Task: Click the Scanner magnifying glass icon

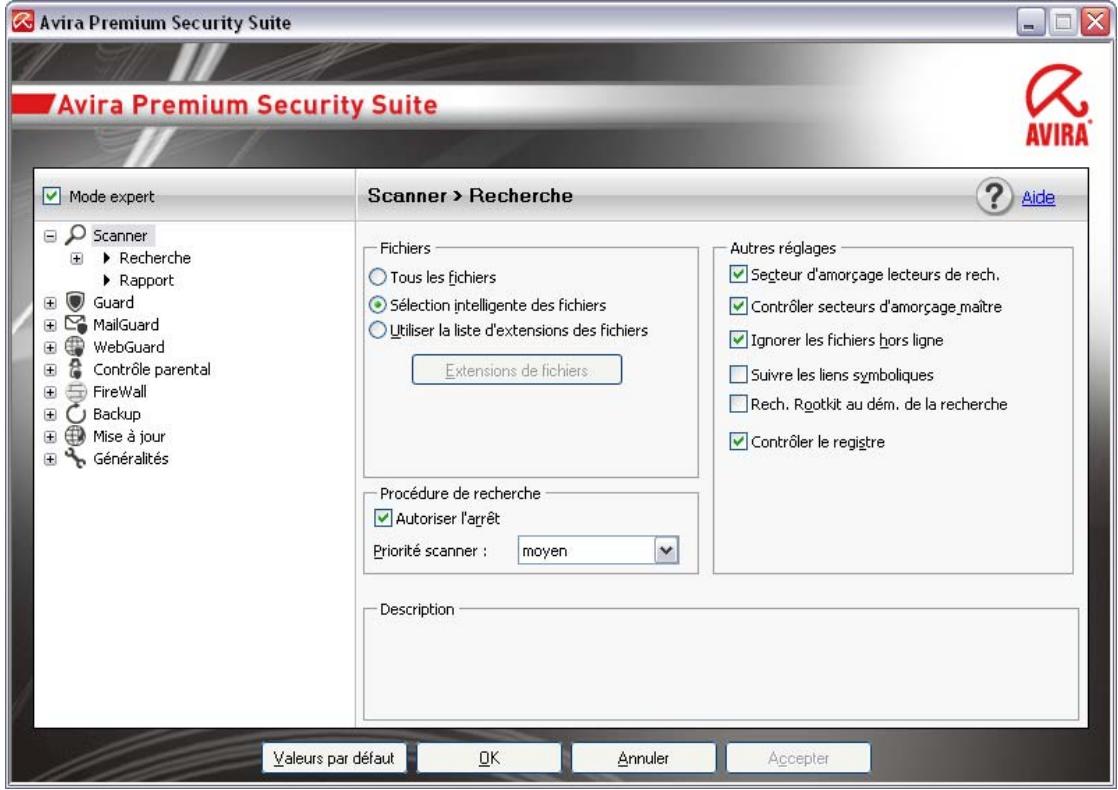Action: tap(75, 235)
